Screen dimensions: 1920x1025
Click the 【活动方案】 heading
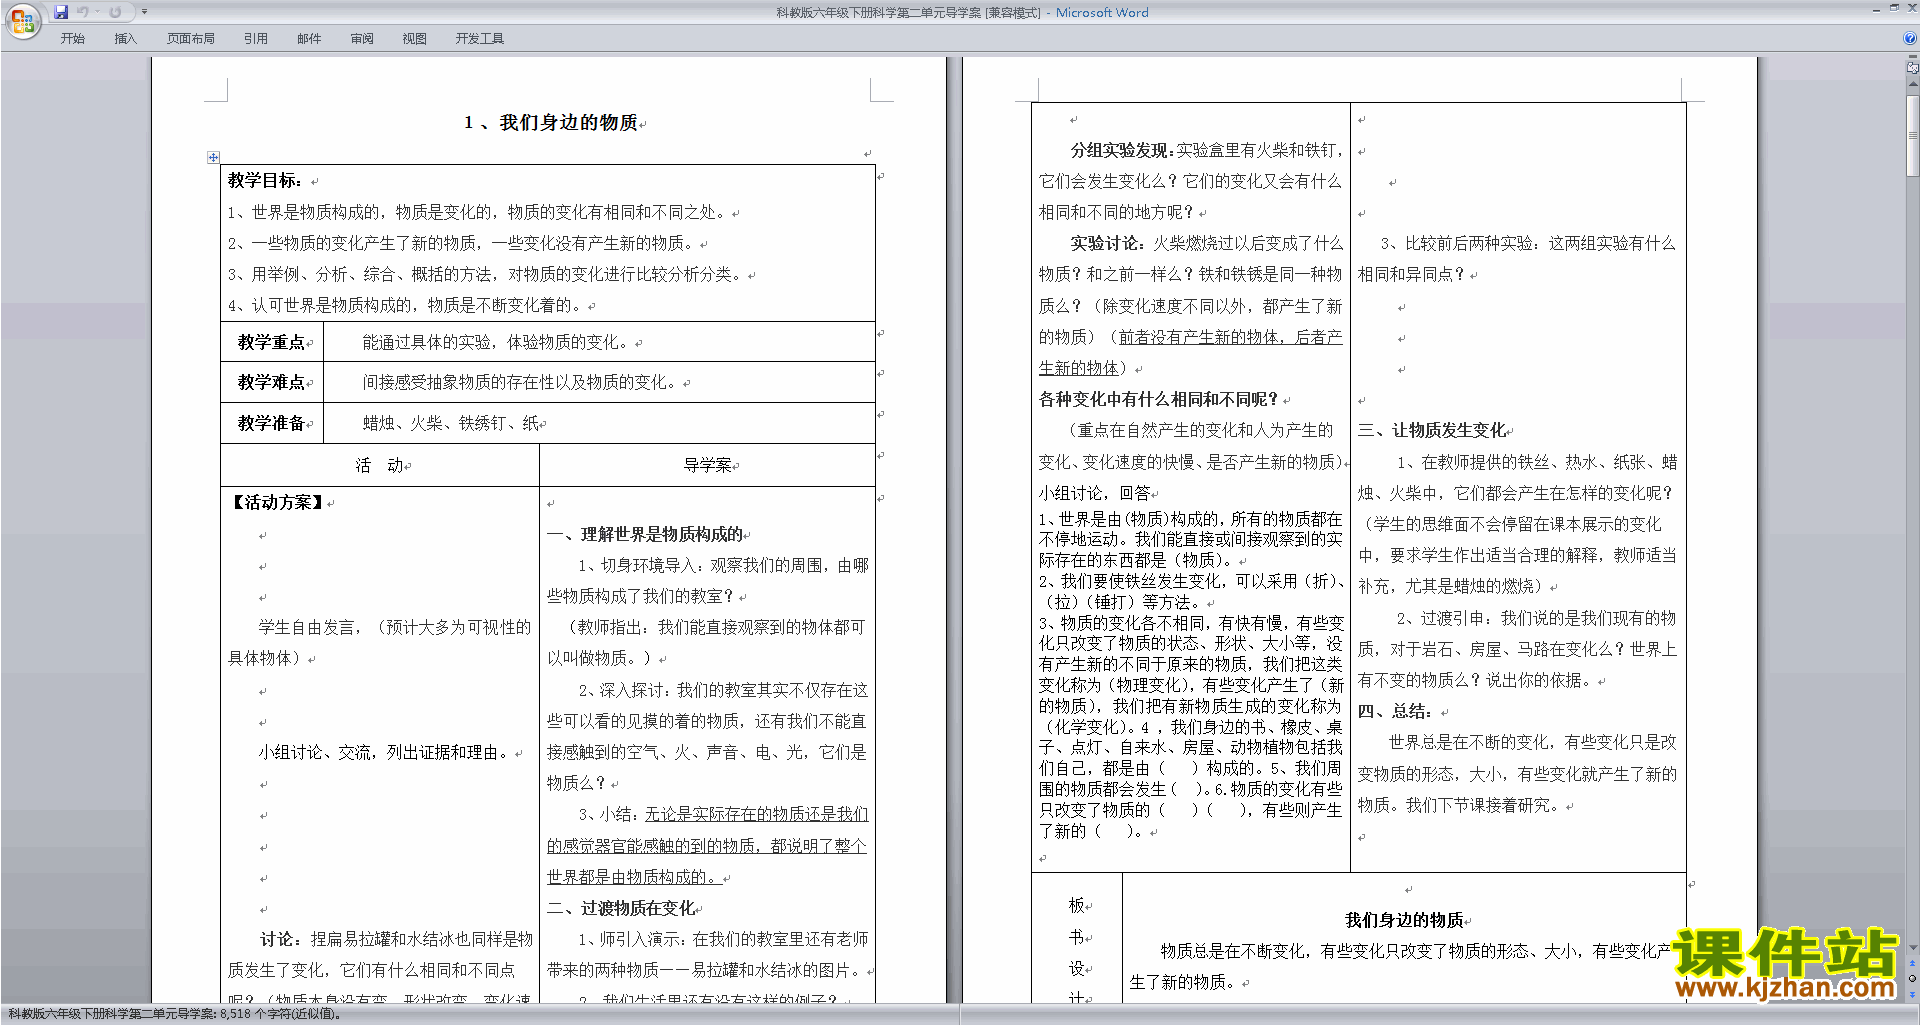point(277,502)
